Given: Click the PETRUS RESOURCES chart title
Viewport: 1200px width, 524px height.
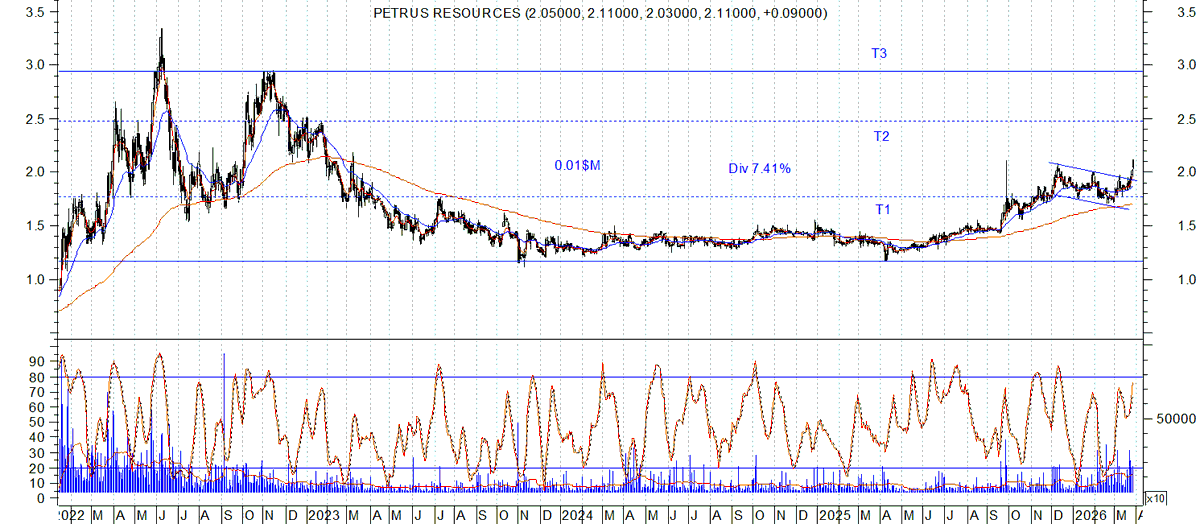Looking at the screenshot, I should (x=600, y=13).
